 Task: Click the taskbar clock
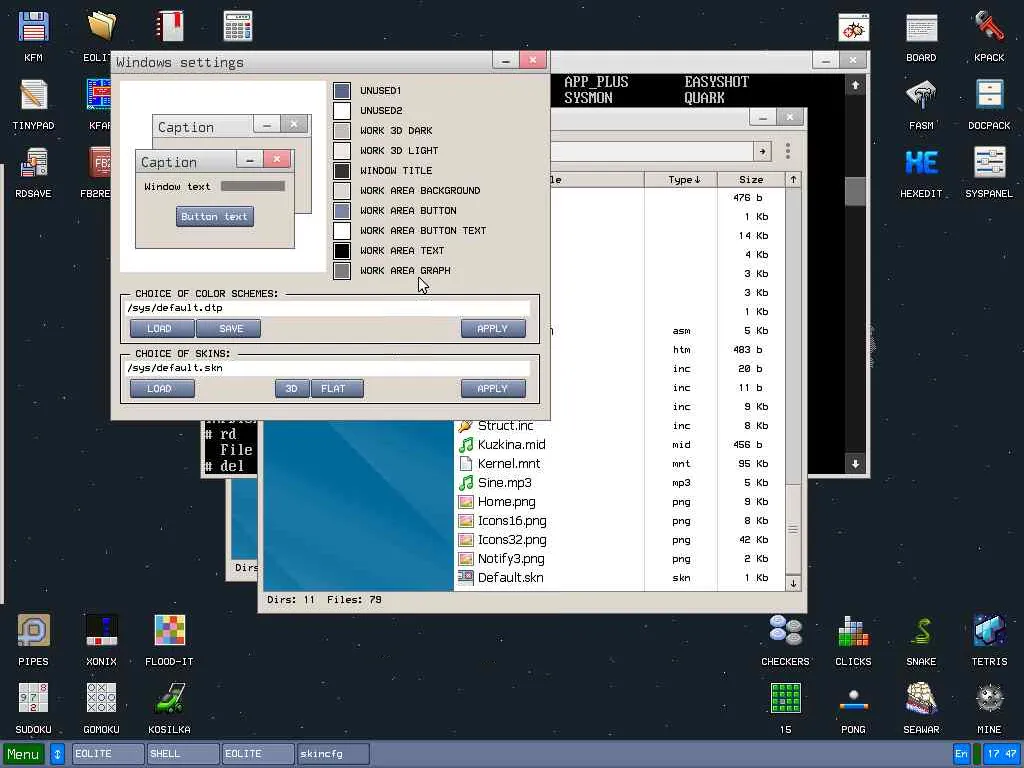click(x=1002, y=754)
